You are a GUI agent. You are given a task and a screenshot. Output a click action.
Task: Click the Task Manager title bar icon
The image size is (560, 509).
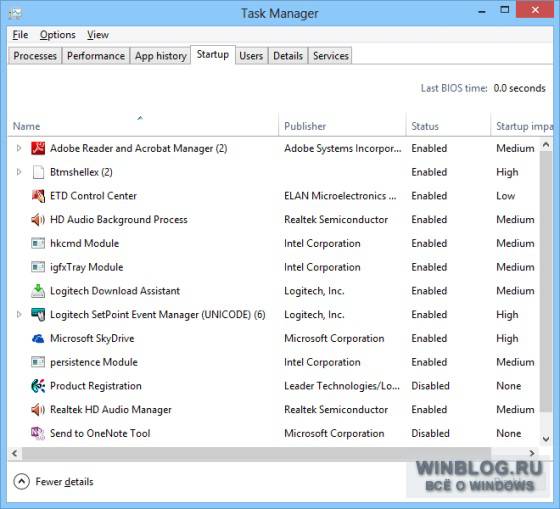point(15,14)
